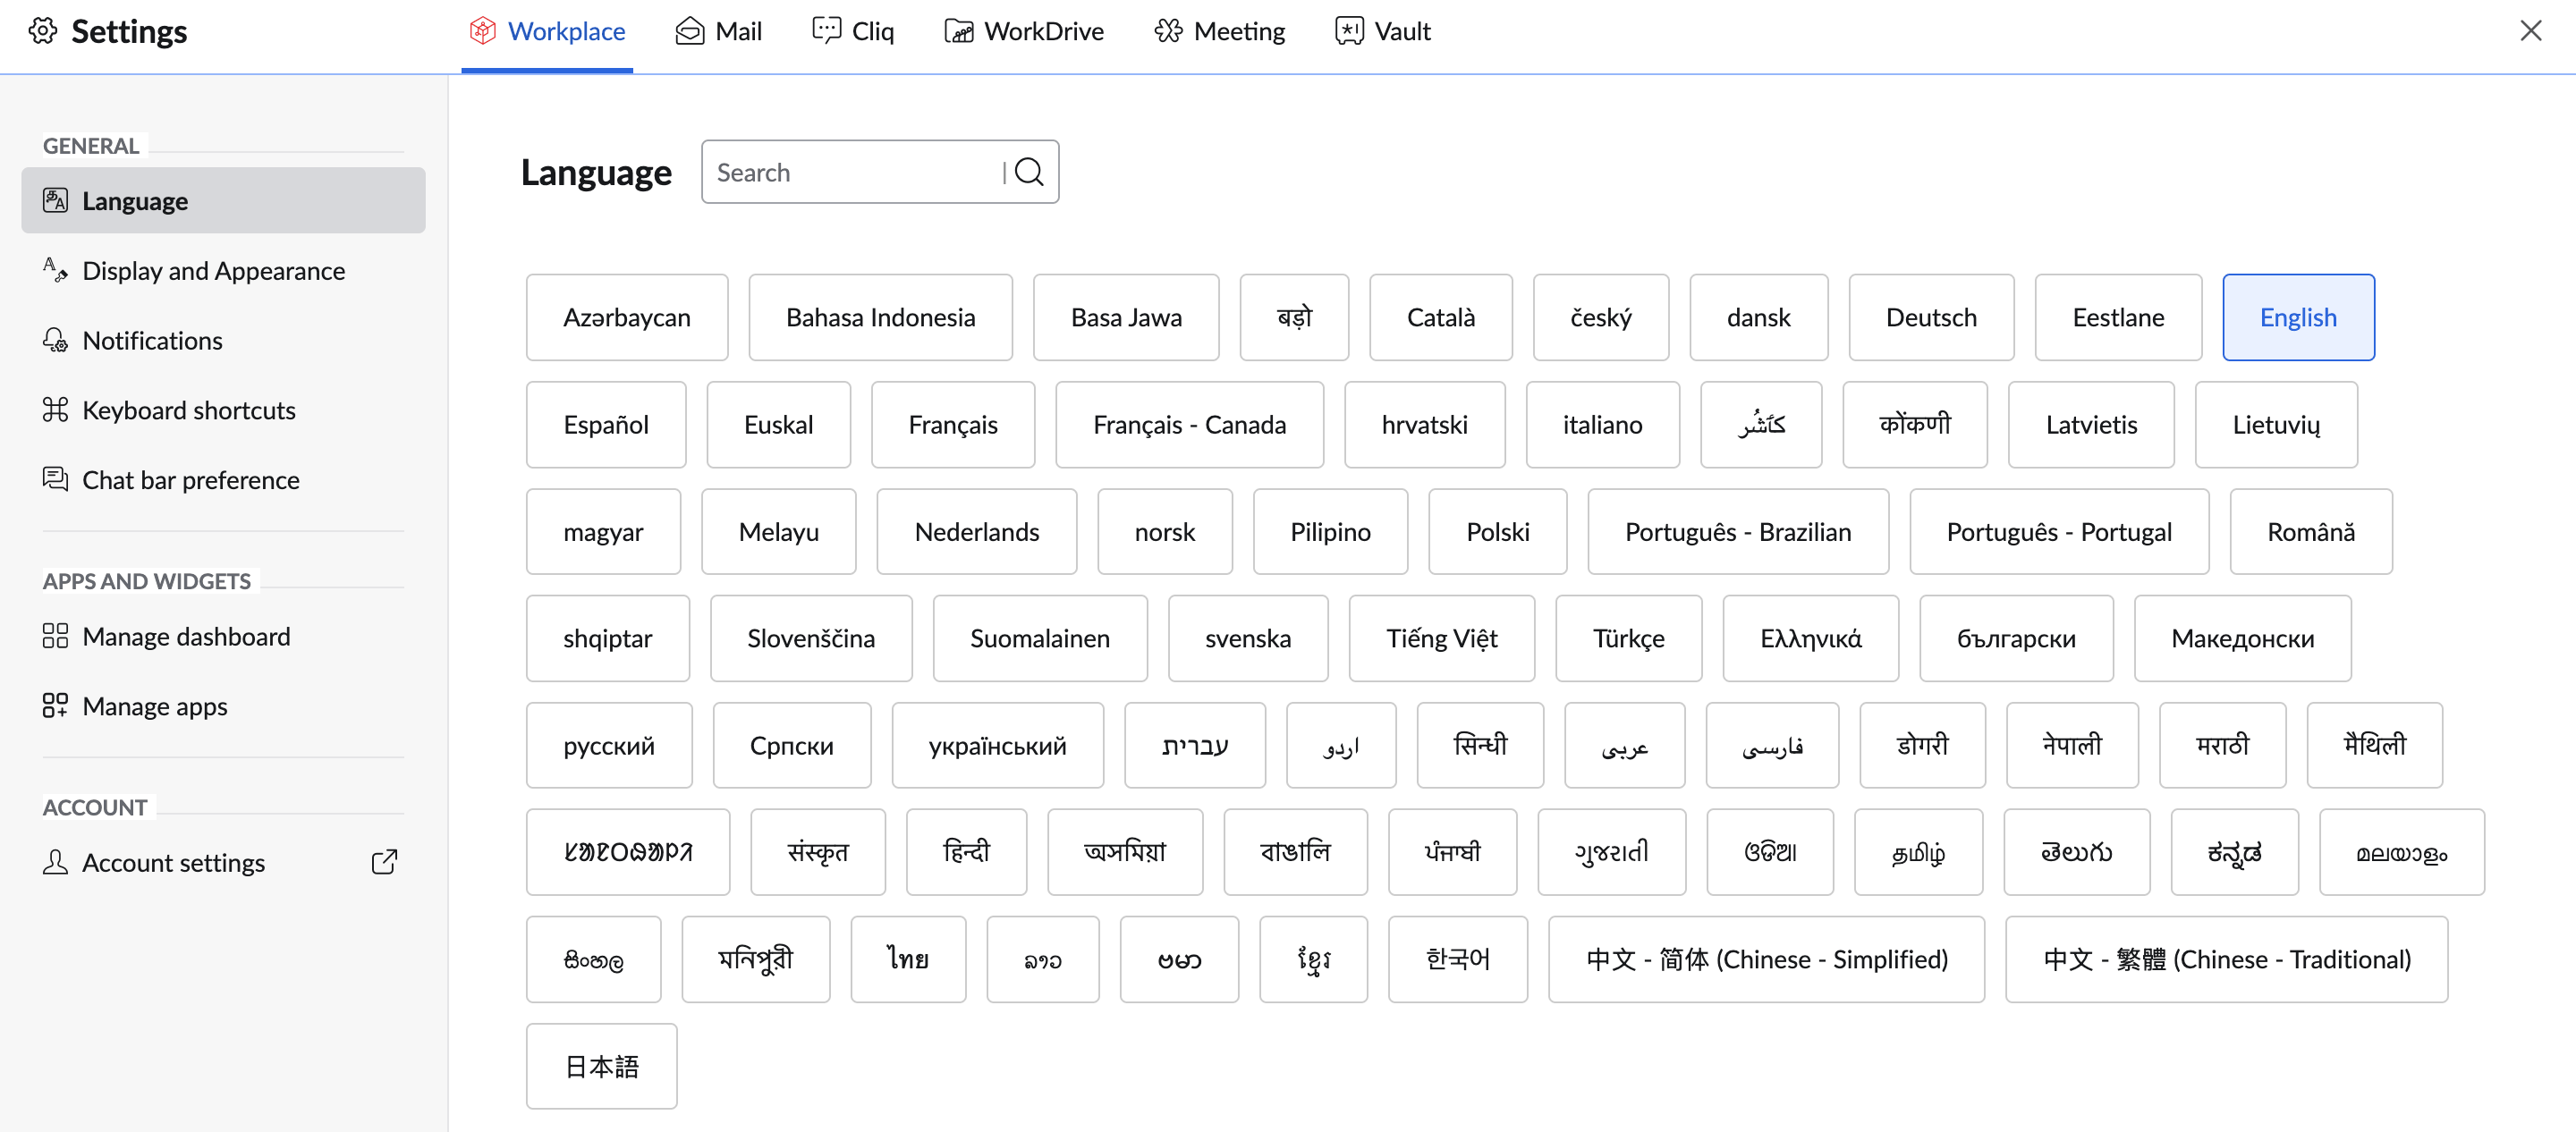Select हिन्दी language button

point(966,851)
